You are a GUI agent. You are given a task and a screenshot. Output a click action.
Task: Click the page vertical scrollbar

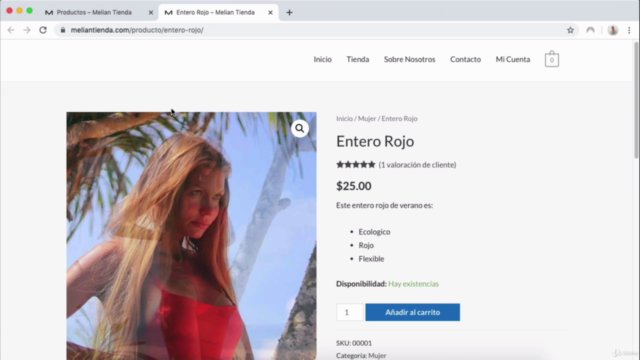point(636,100)
